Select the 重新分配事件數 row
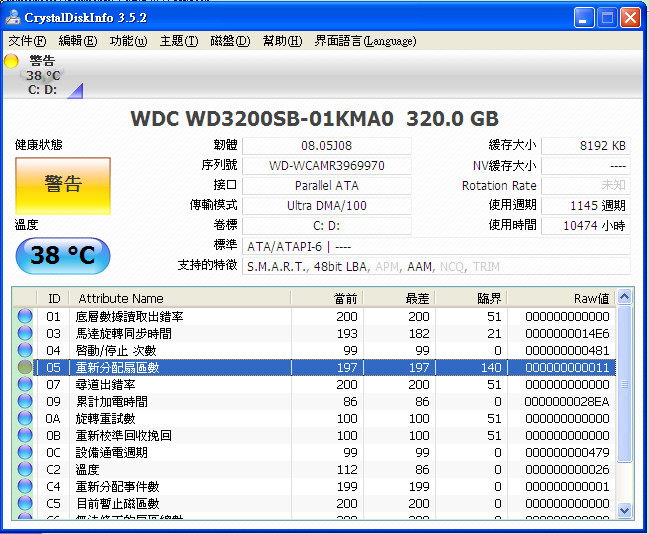 (x=315, y=486)
